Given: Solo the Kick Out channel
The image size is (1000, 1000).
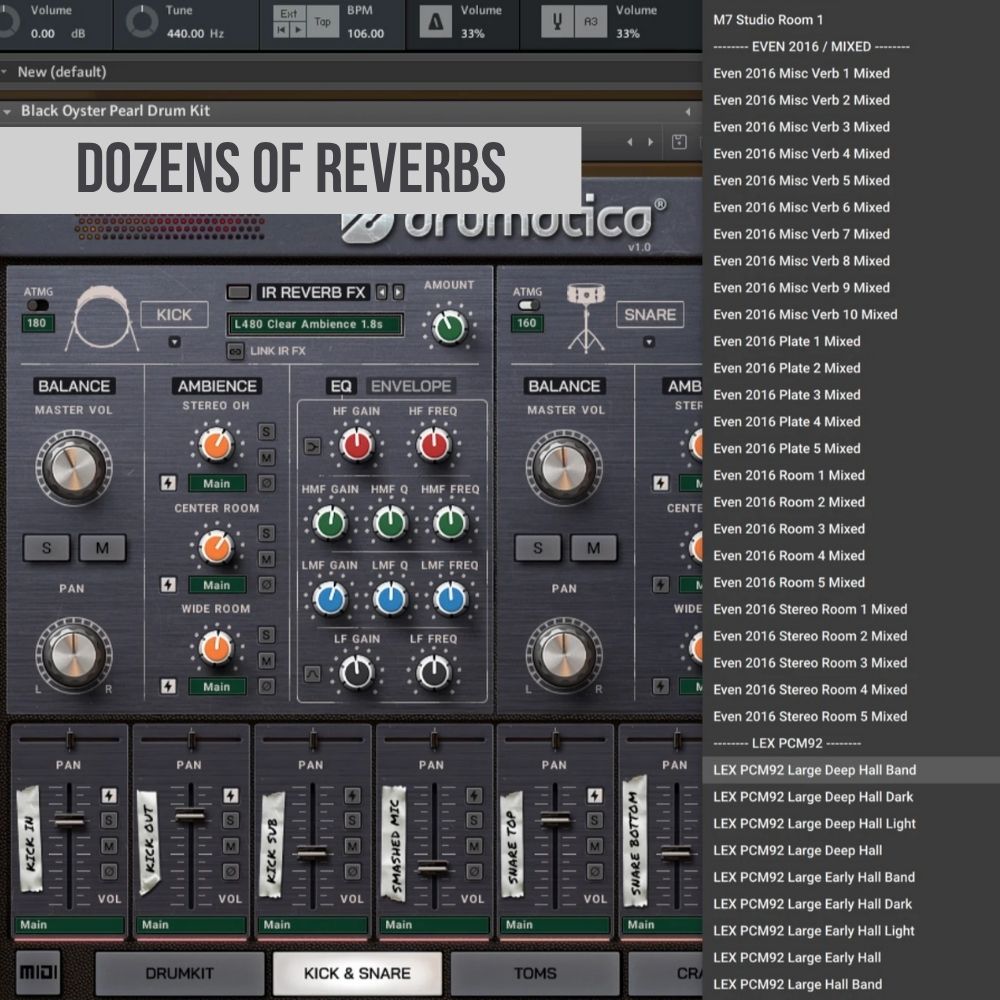Looking at the screenshot, I should click(231, 820).
